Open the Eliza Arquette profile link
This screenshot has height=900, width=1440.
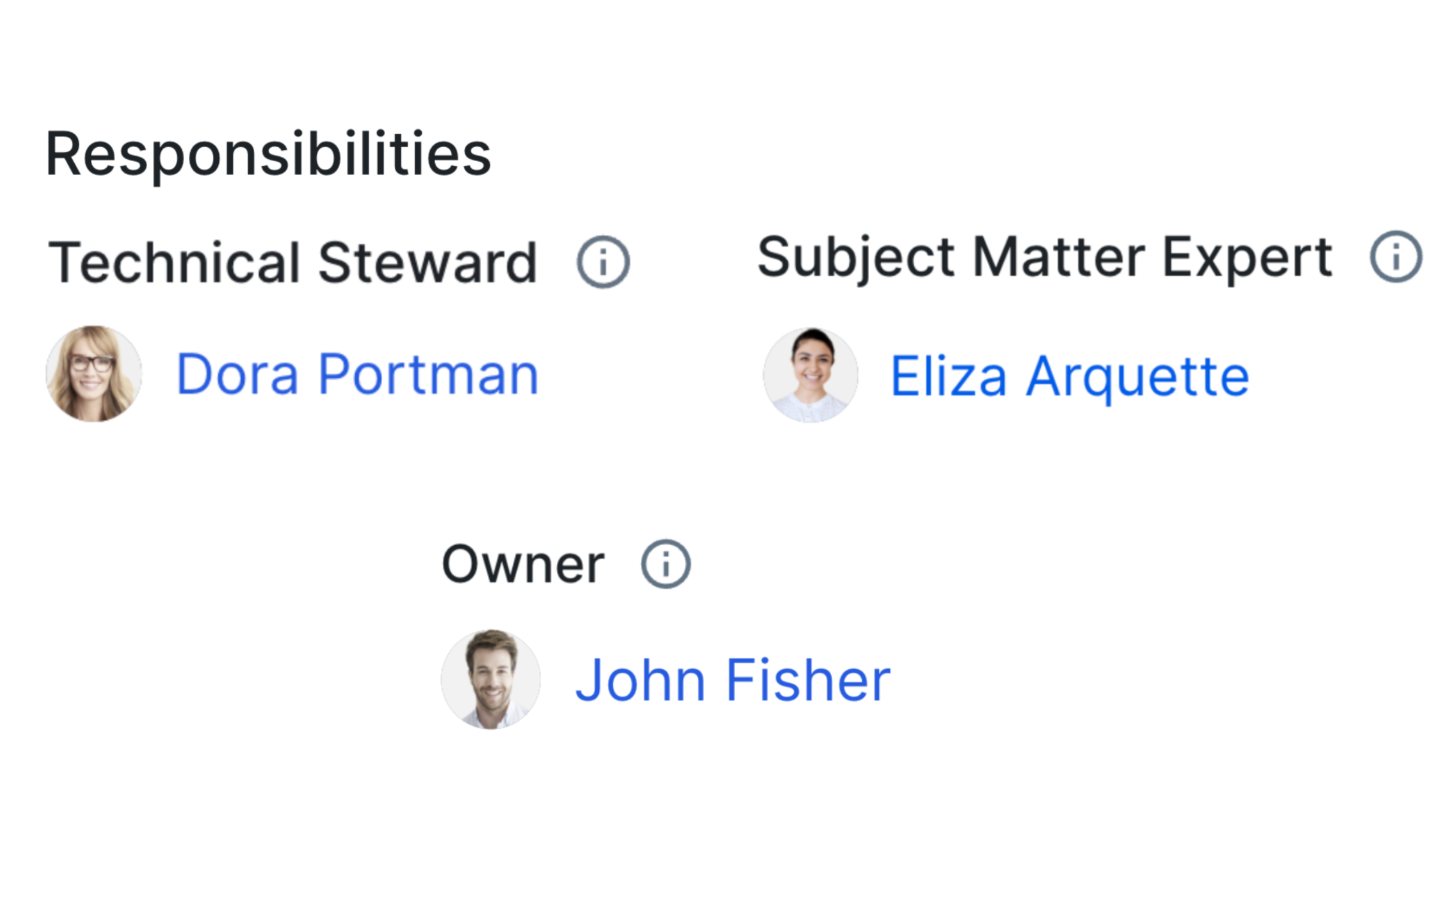click(x=1069, y=377)
